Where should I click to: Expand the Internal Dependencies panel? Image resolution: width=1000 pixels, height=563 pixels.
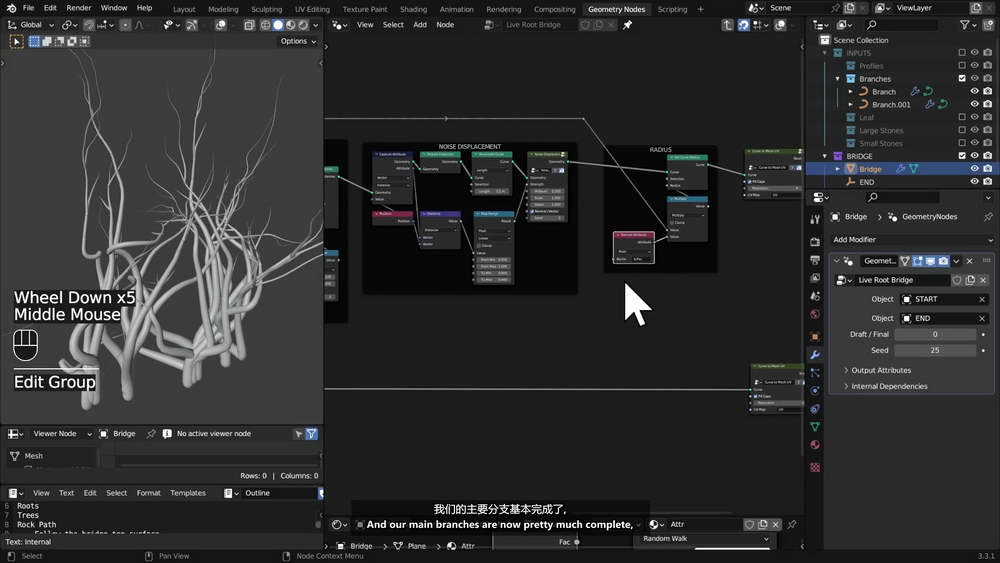(x=889, y=386)
